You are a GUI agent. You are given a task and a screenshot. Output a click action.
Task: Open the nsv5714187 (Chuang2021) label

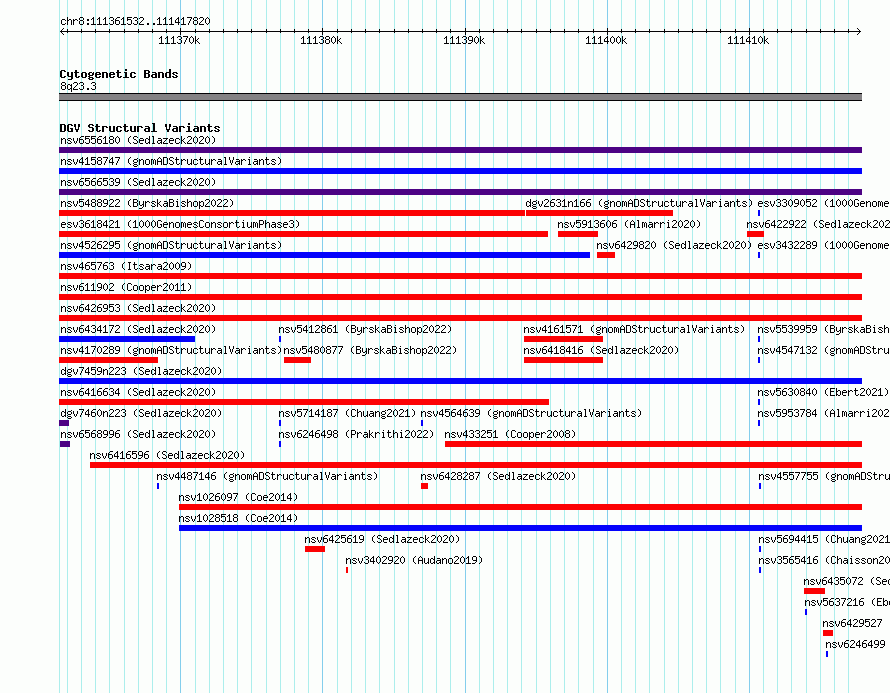click(347, 413)
